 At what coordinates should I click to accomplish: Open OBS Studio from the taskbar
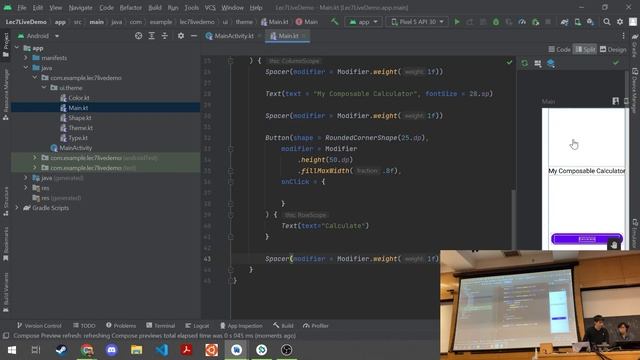pyautogui.click(x=287, y=350)
